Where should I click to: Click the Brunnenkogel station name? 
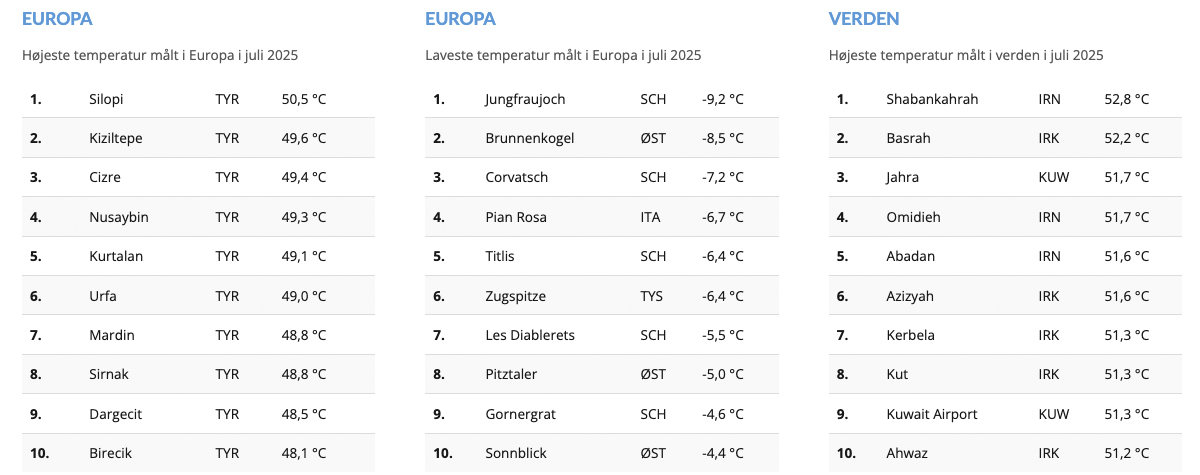tap(529, 138)
